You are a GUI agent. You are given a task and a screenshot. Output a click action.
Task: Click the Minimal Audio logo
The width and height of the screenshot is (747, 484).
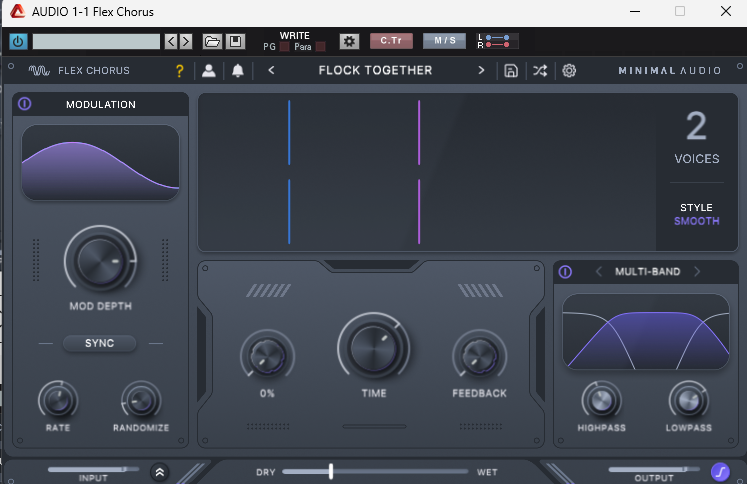coord(669,71)
